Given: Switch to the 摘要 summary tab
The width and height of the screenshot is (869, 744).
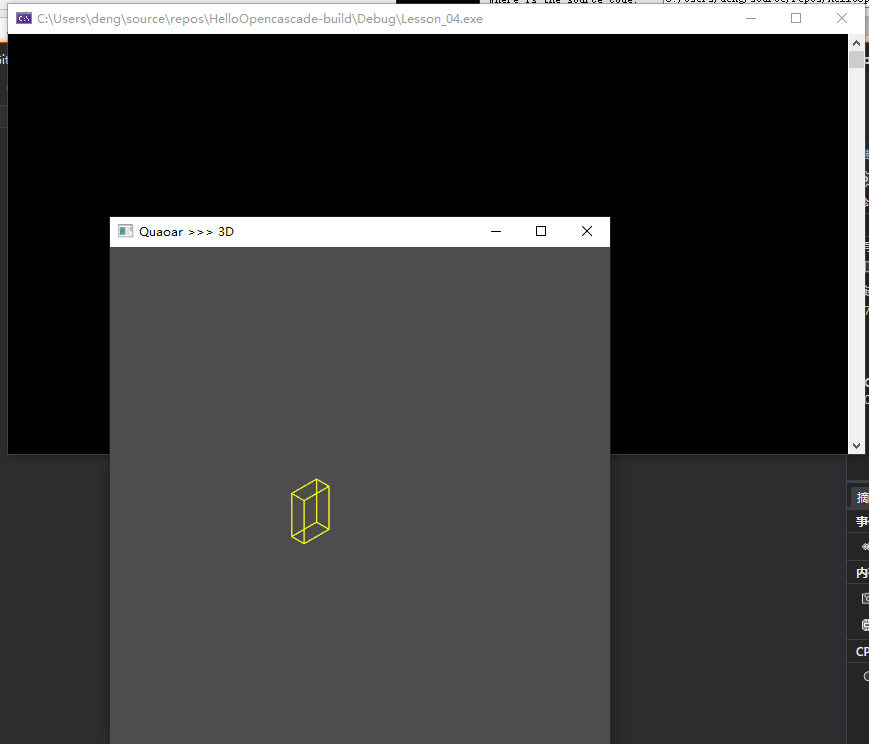Looking at the screenshot, I should (860, 497).
